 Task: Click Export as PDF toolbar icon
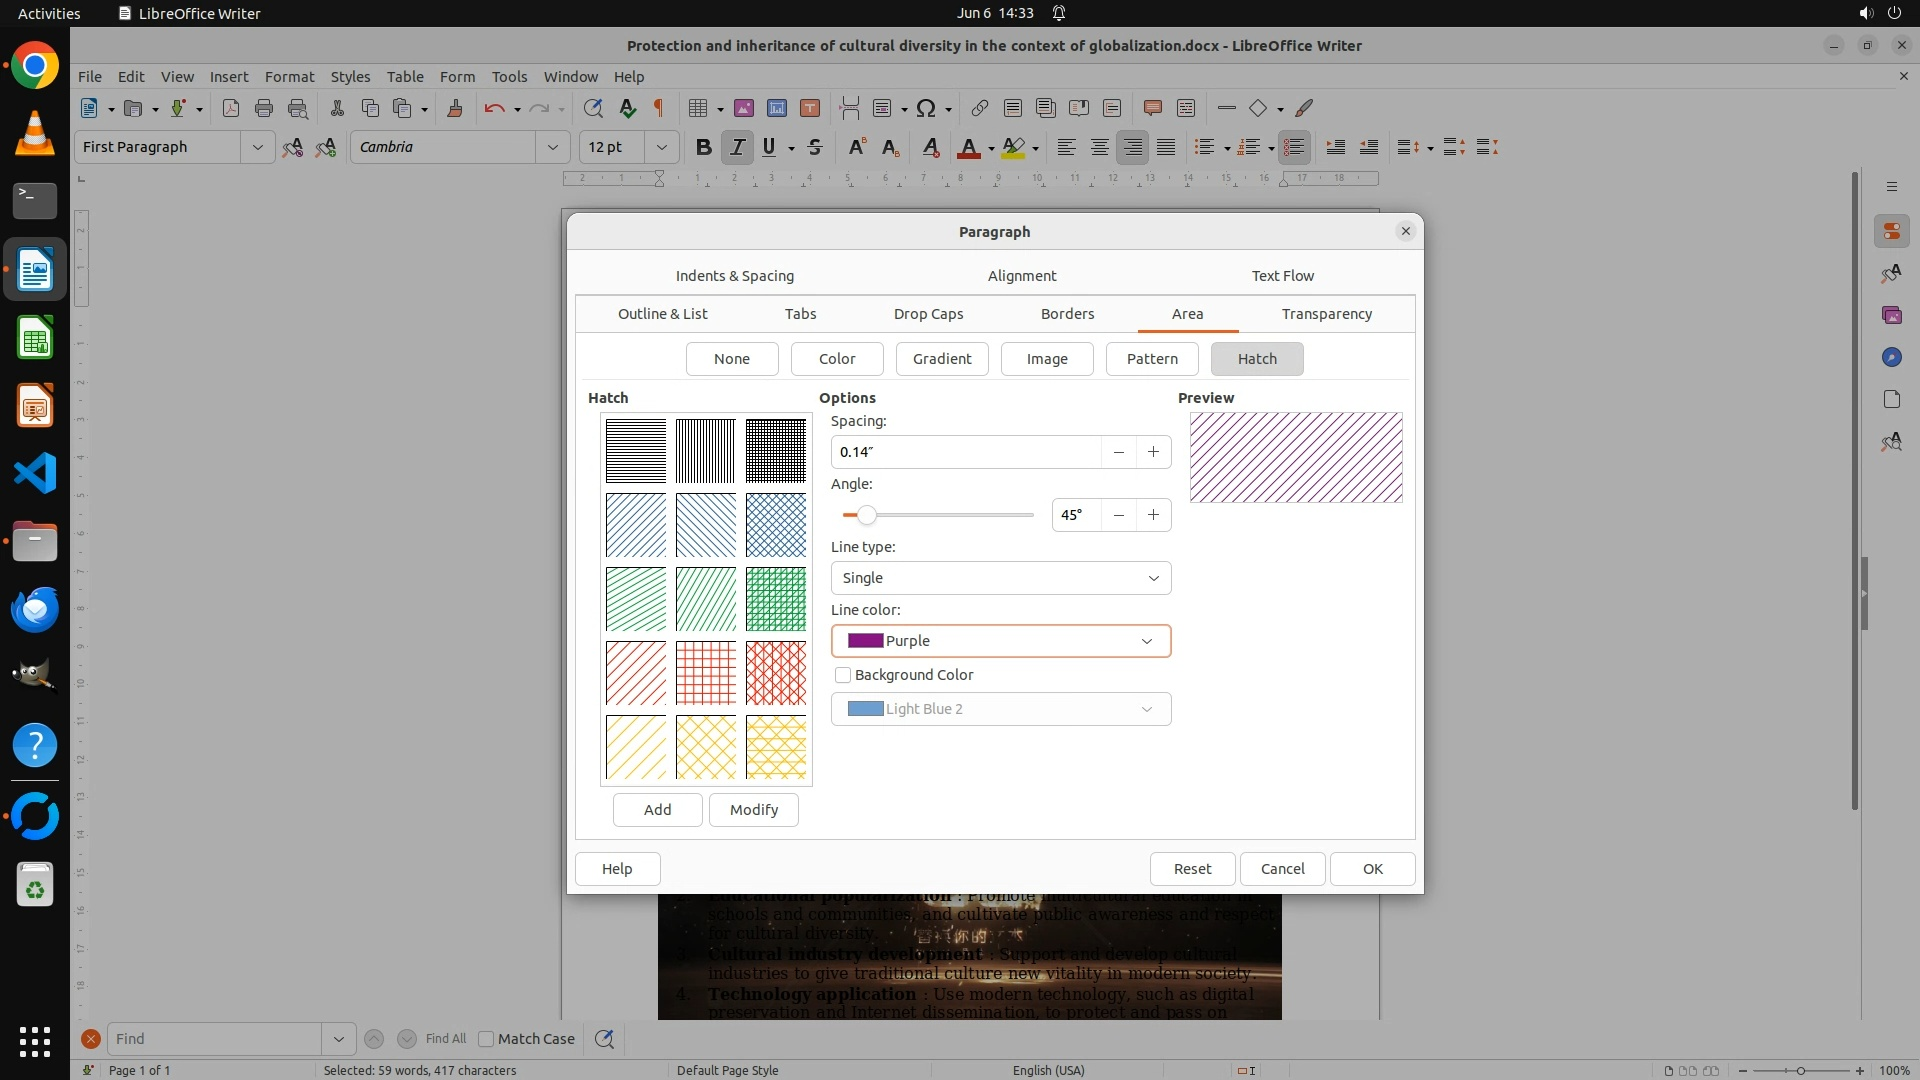(x=231, y=108)
